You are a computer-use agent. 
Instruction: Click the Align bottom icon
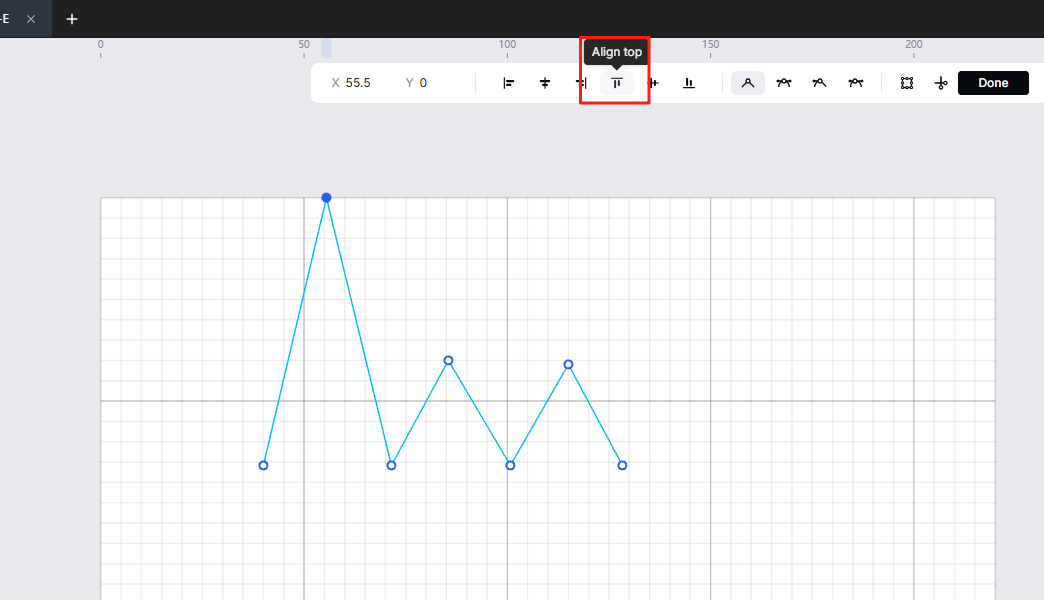click(x=689, y=83)
